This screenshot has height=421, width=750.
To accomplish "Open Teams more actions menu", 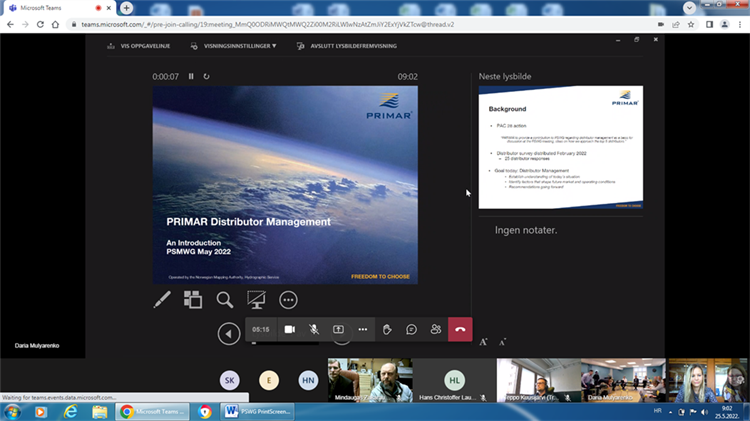I will click(363, 329).
